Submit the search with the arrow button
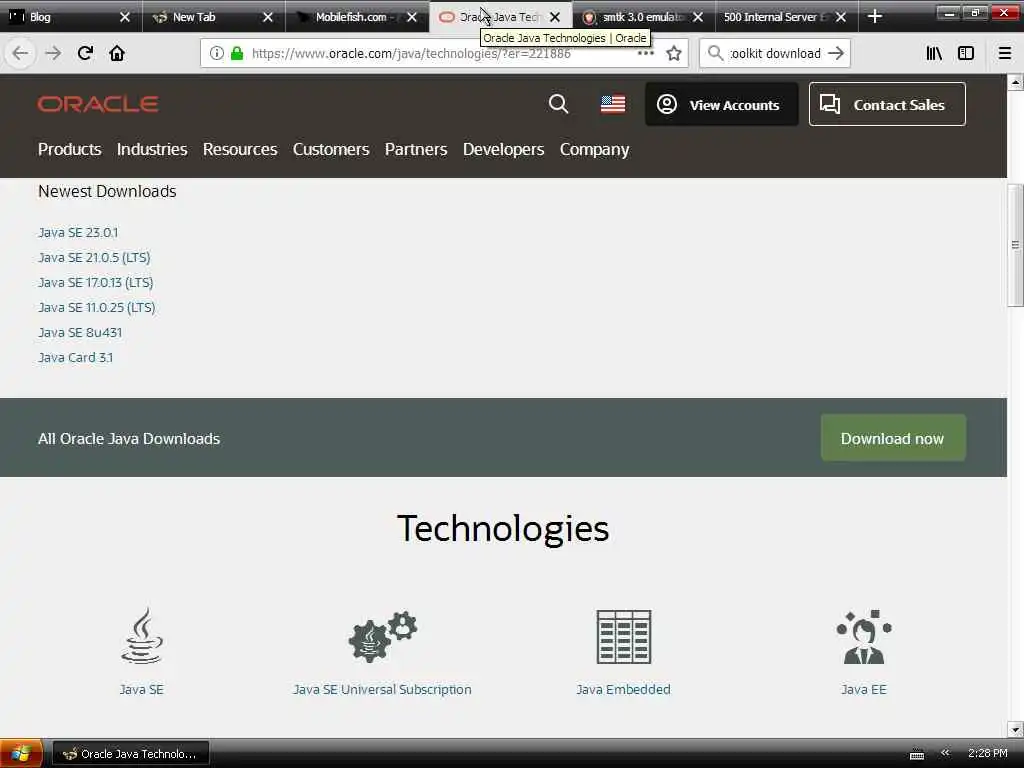The image size is (1024, 768). 836,53
